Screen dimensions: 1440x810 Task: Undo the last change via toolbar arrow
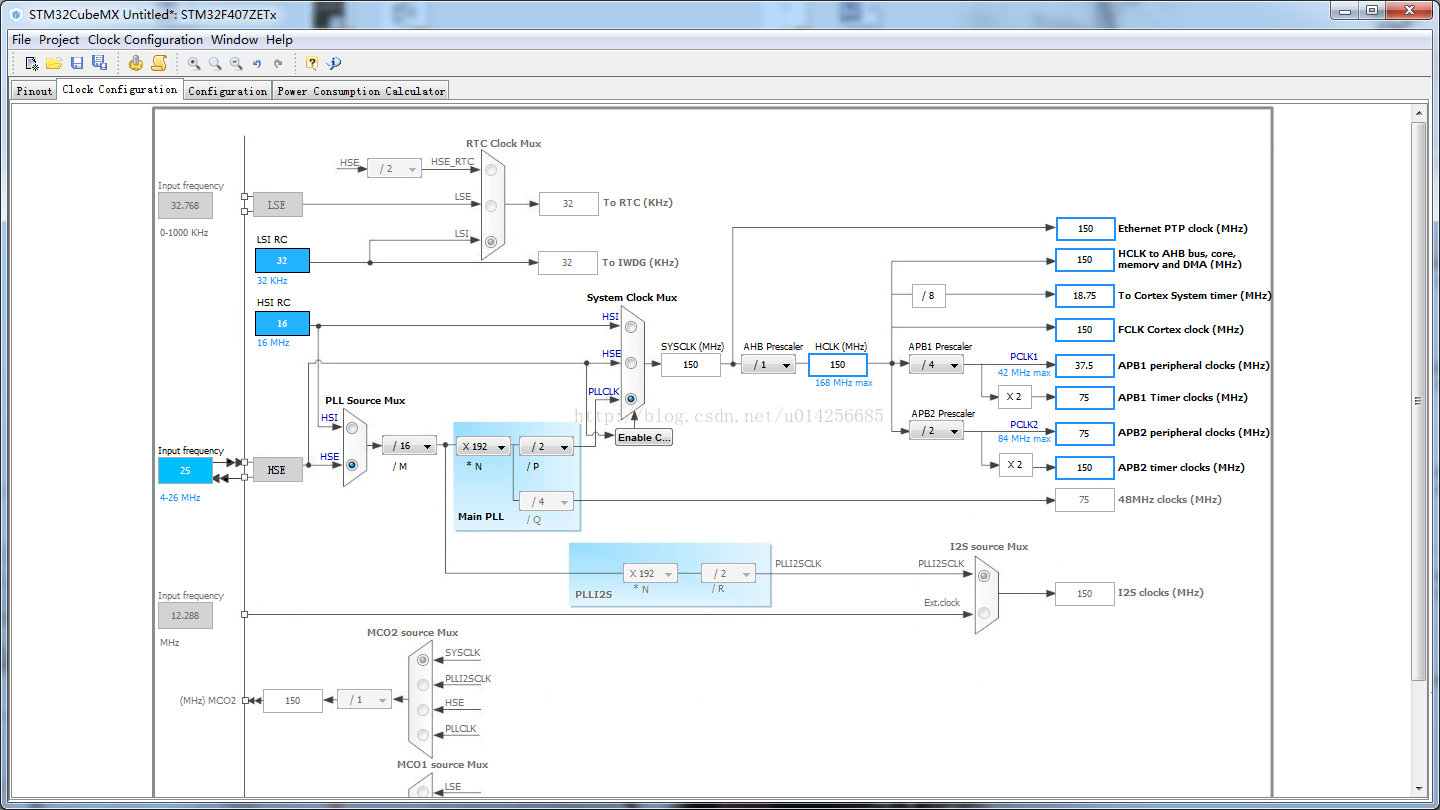click(x=257, y=63)
